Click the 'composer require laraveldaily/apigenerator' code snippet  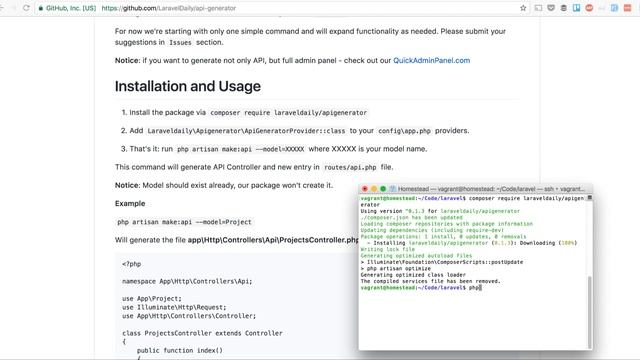click(x=288, y=113)
